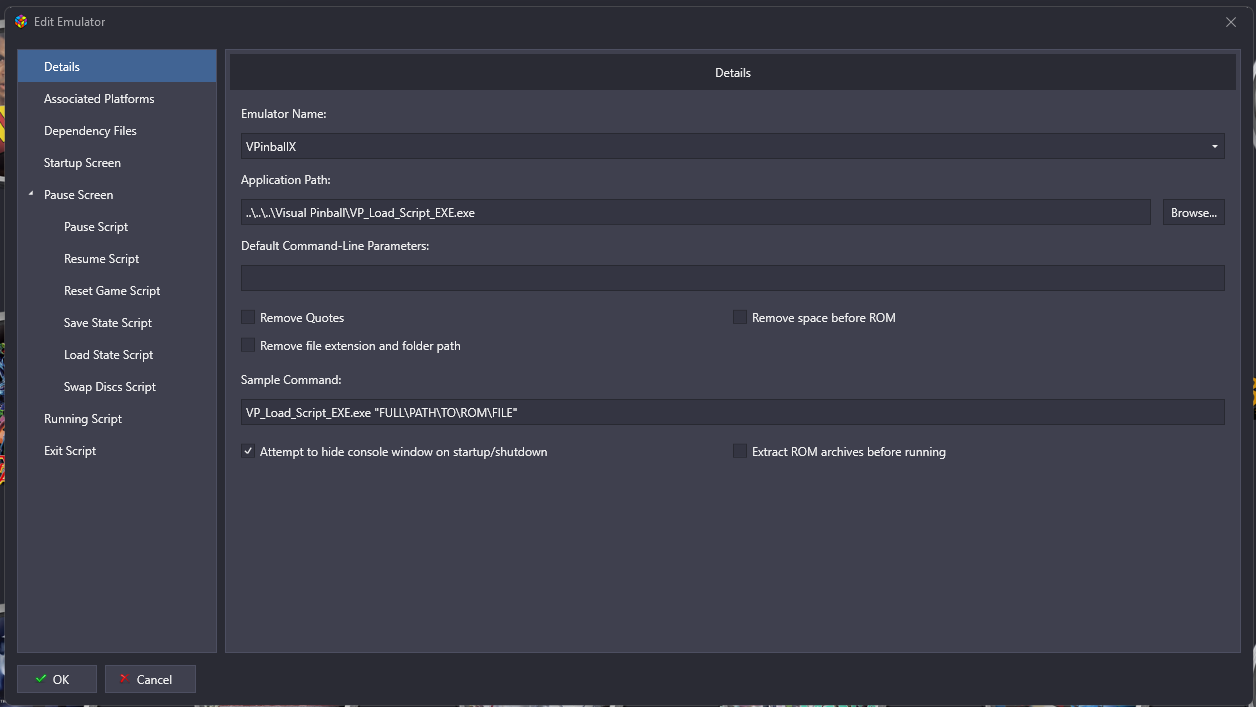This screenshot has height=707, width=1256.
Task: Open the Associated Platforms section
Action: pos(117,98)
